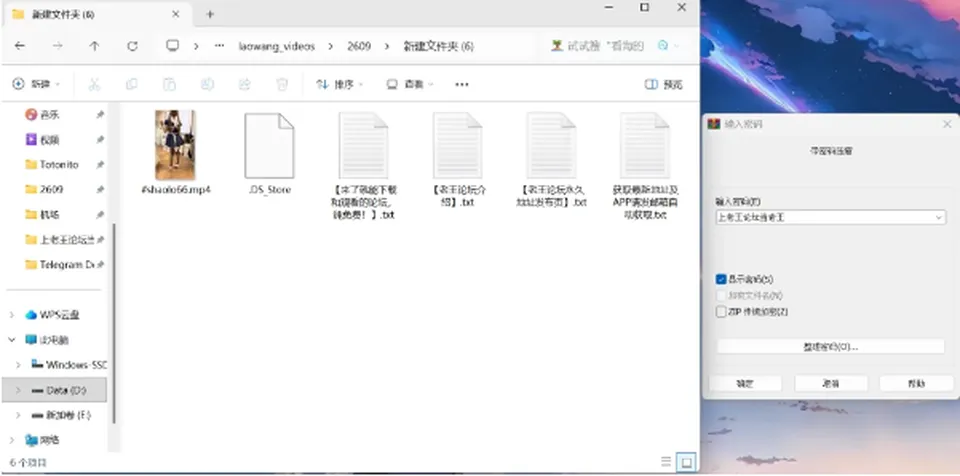Show hidden breadcrumb path with ellipsis
This screenshot has height=476, width=960.
[219, 47]
